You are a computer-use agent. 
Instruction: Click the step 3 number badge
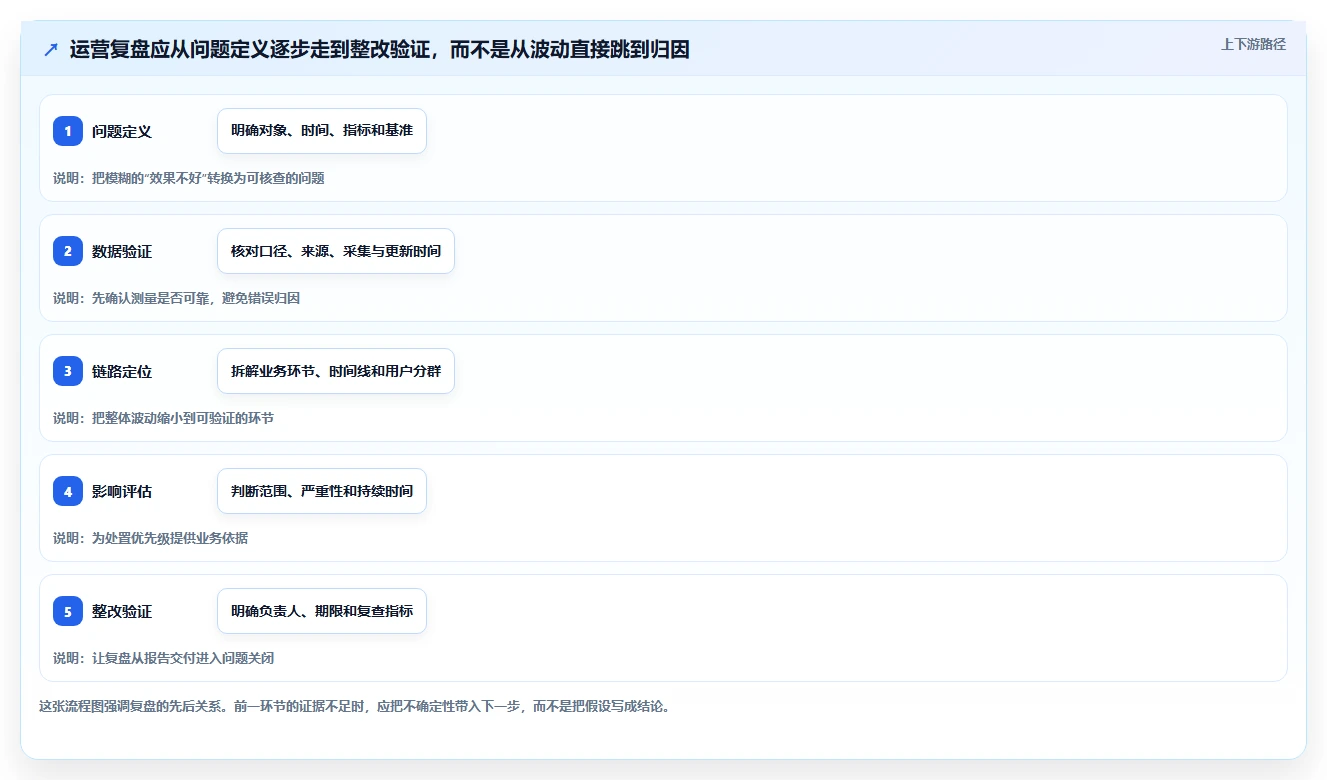coord(68,371)
